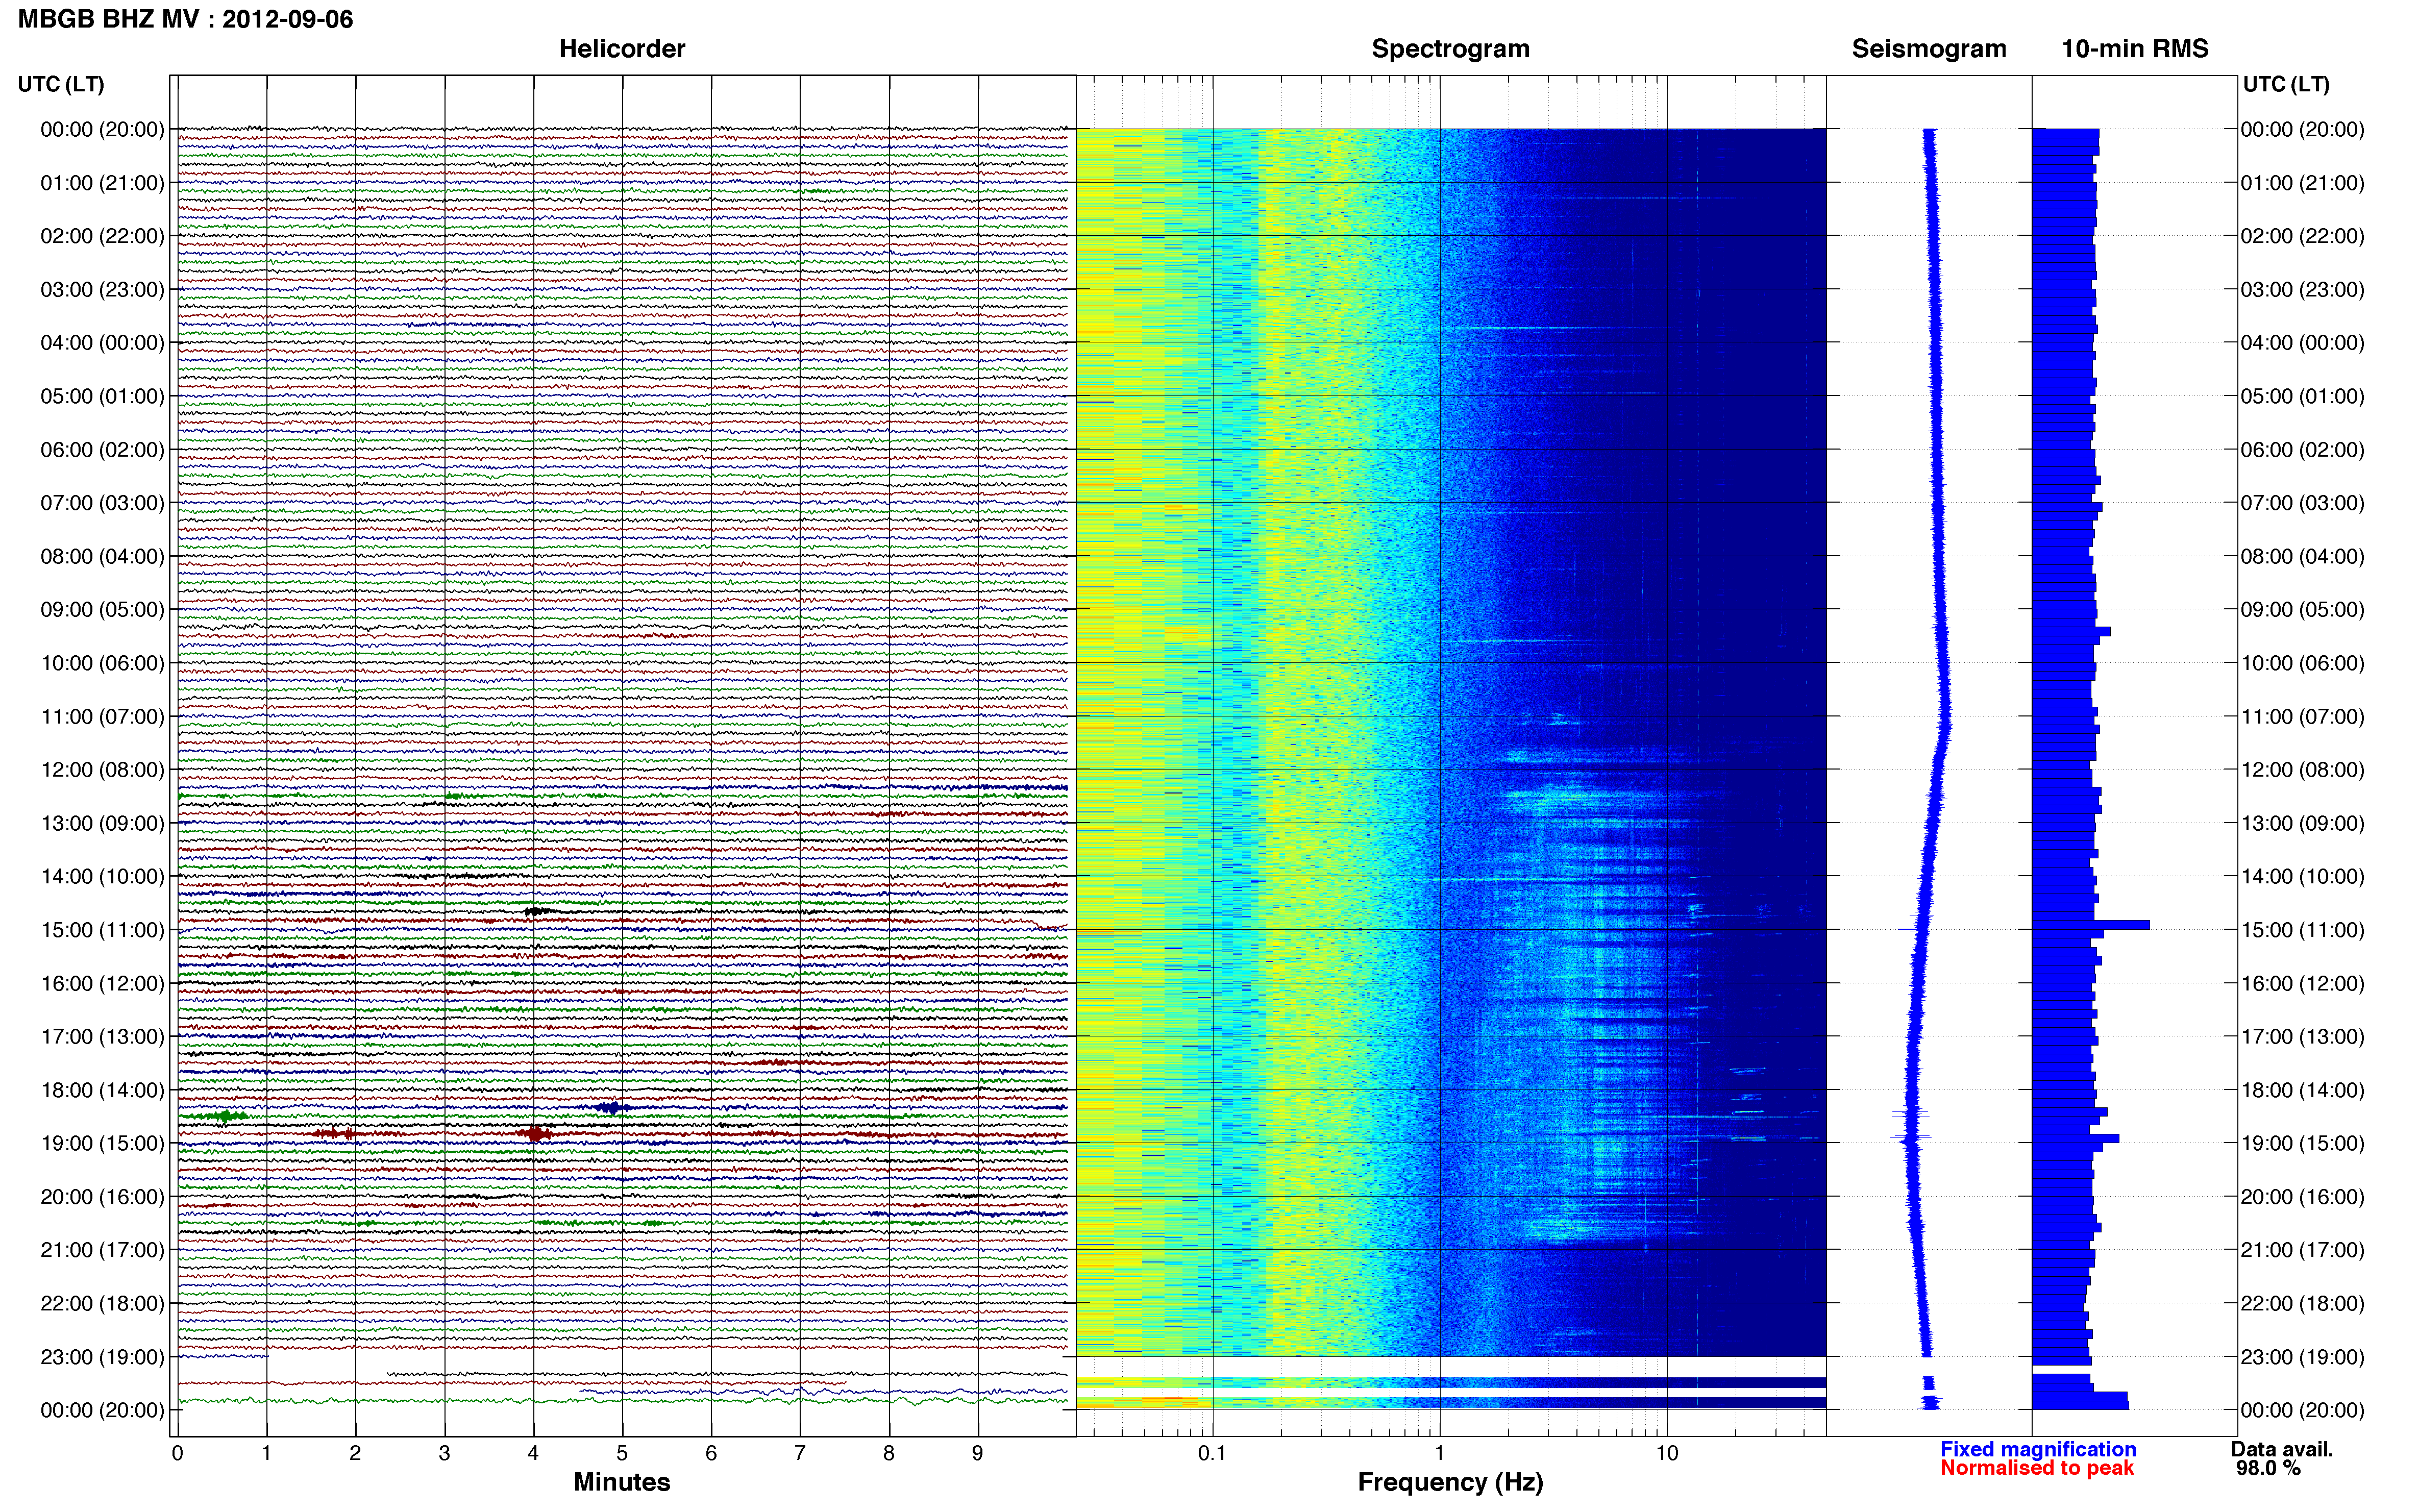2419x1512 pixels.
Task: Click the 98.0 % data availability value
Action: point(2269,1468)
